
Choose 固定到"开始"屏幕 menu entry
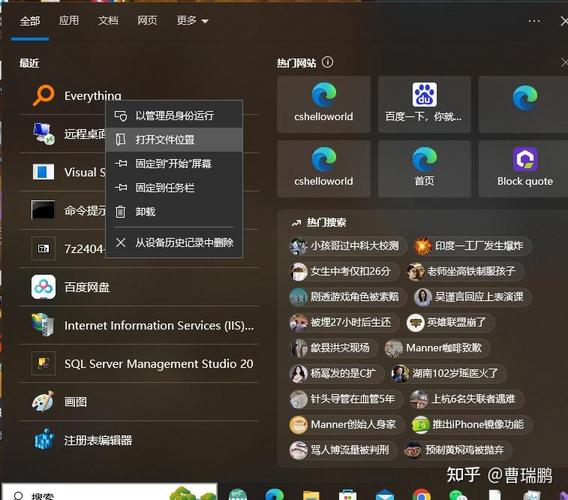[x=174, y=164]
